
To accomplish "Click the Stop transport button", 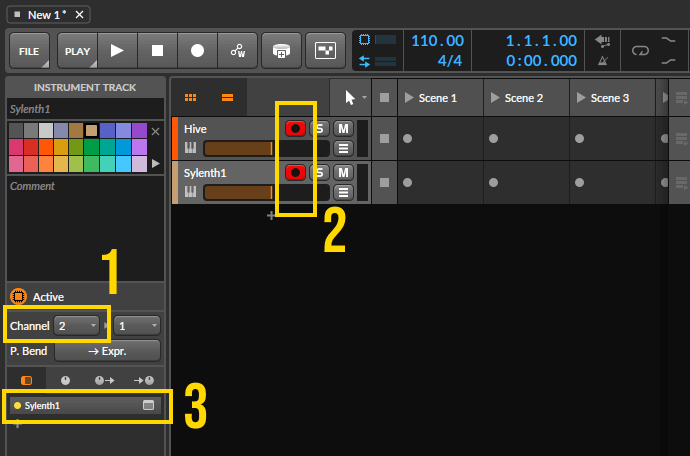I will (157, 51).
